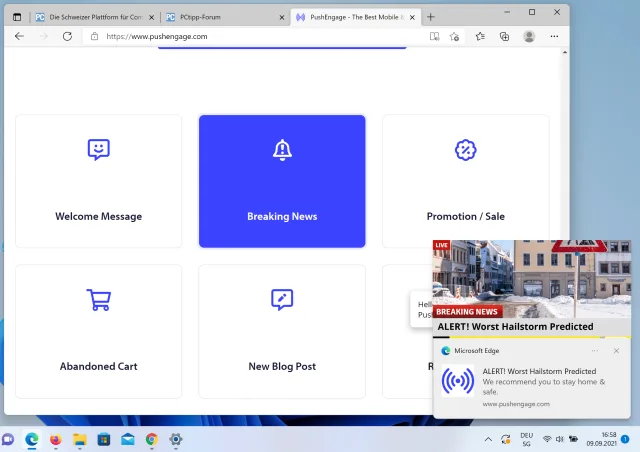The image size is (640, 452).
Task: Expand the notification options ellipsis menu
Action: [595, 351]
